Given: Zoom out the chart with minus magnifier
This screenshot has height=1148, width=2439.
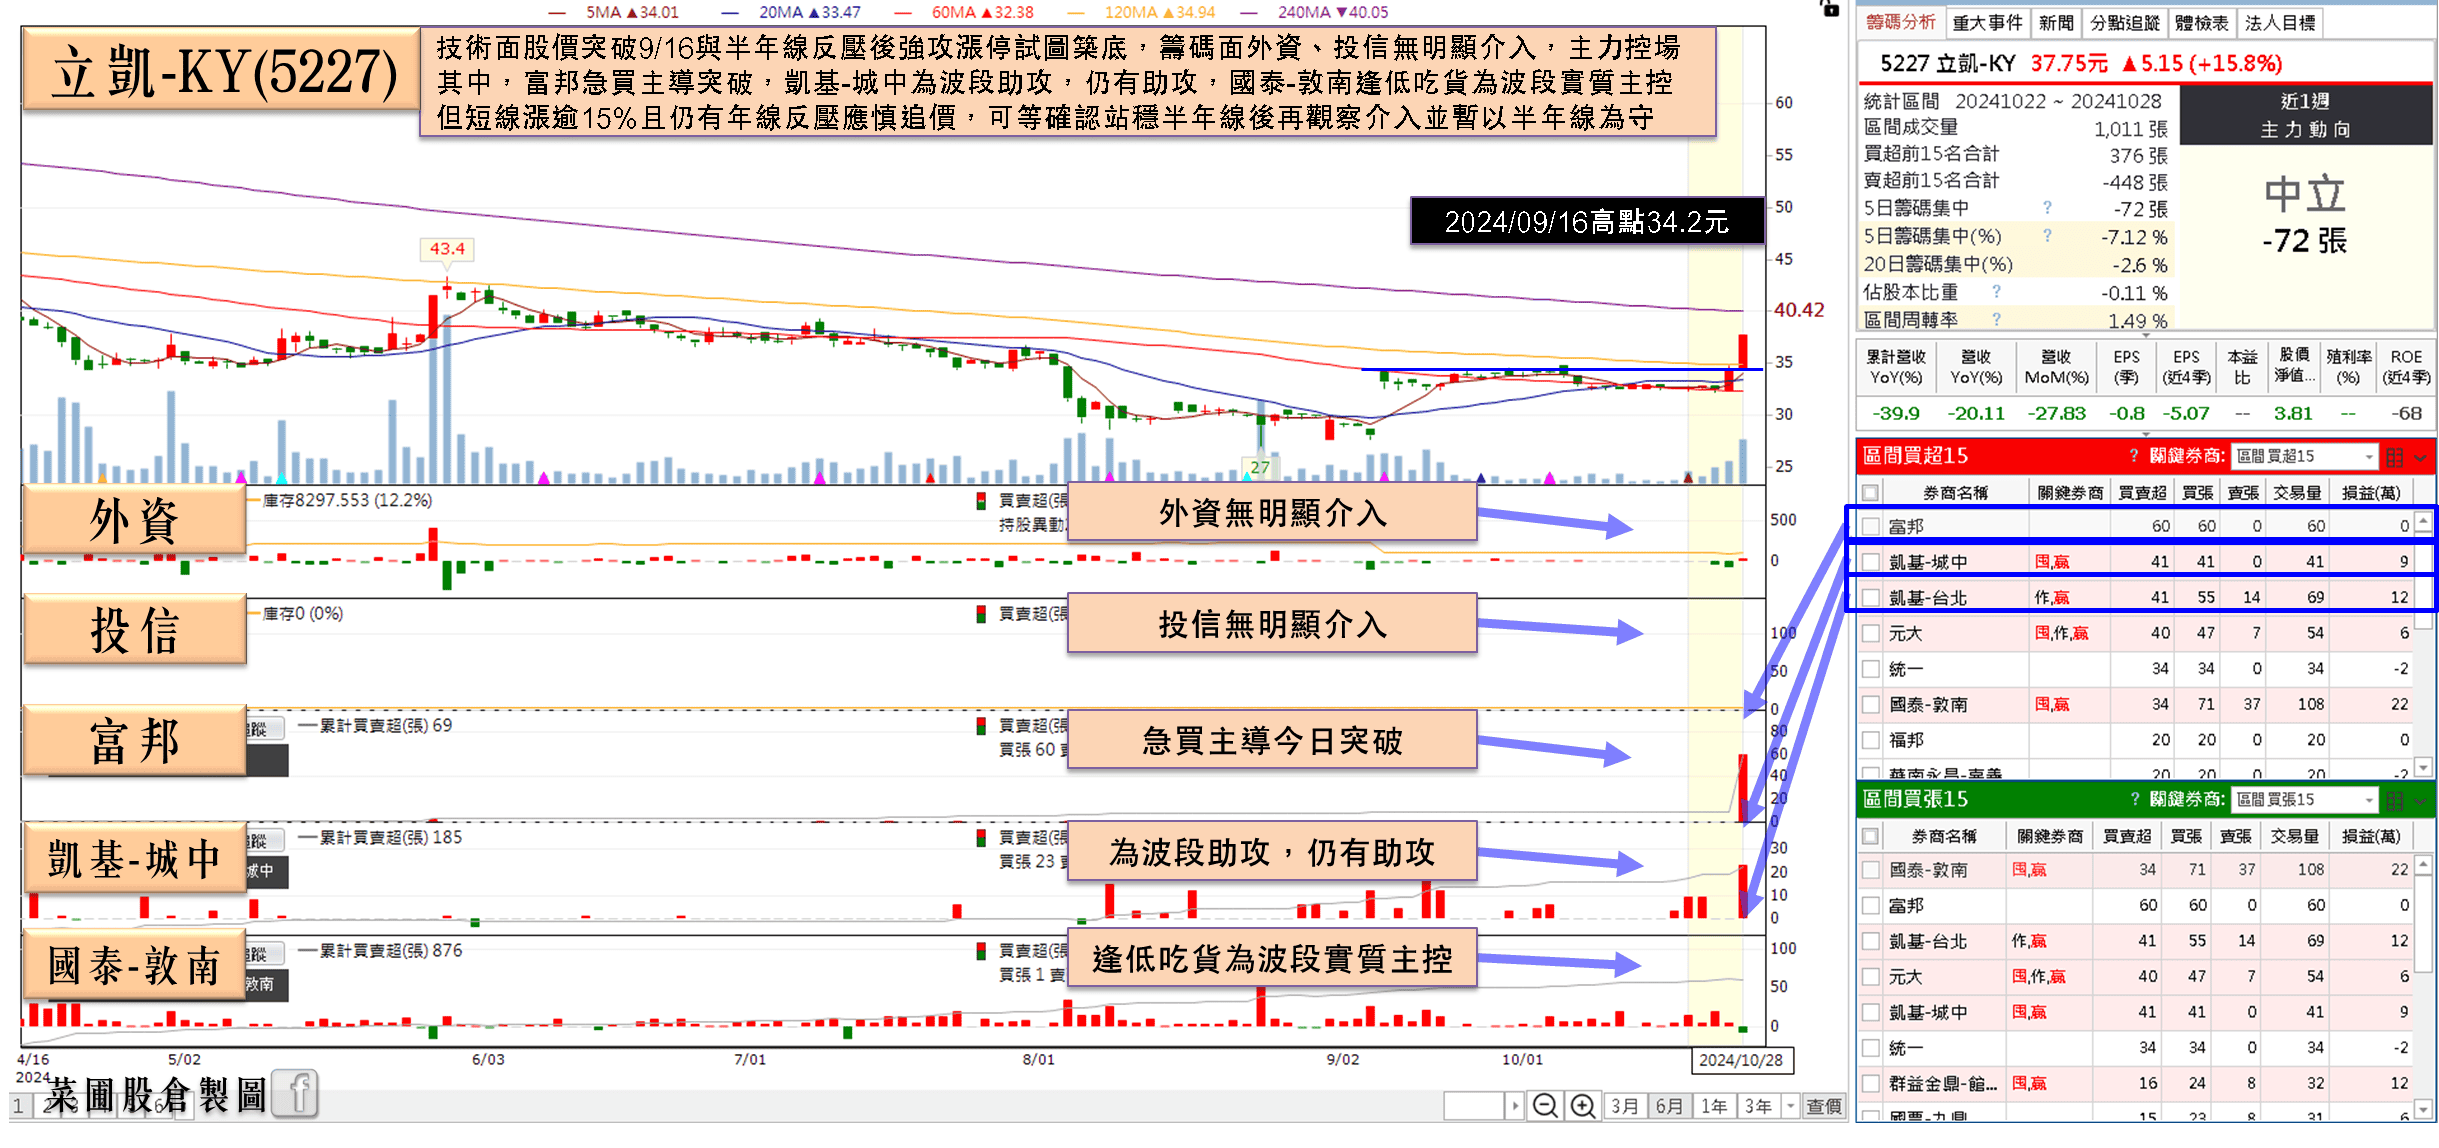Looking at the screenshot, I should tap(1545, 1105).
